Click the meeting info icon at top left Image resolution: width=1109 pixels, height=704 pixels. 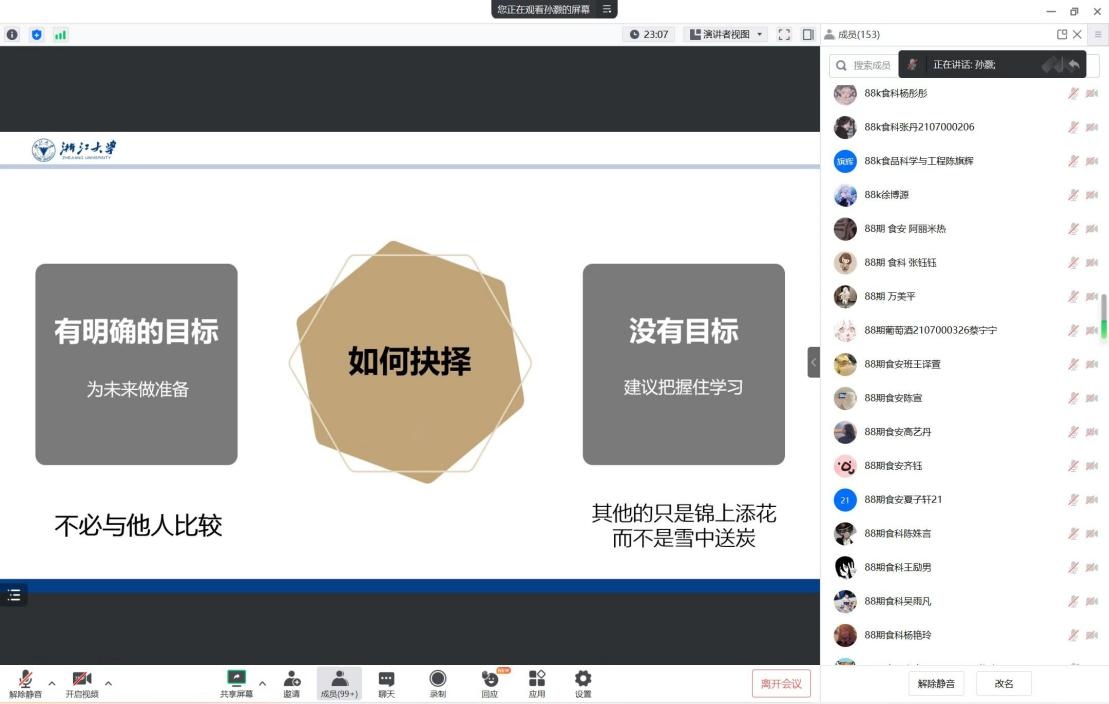13,34
